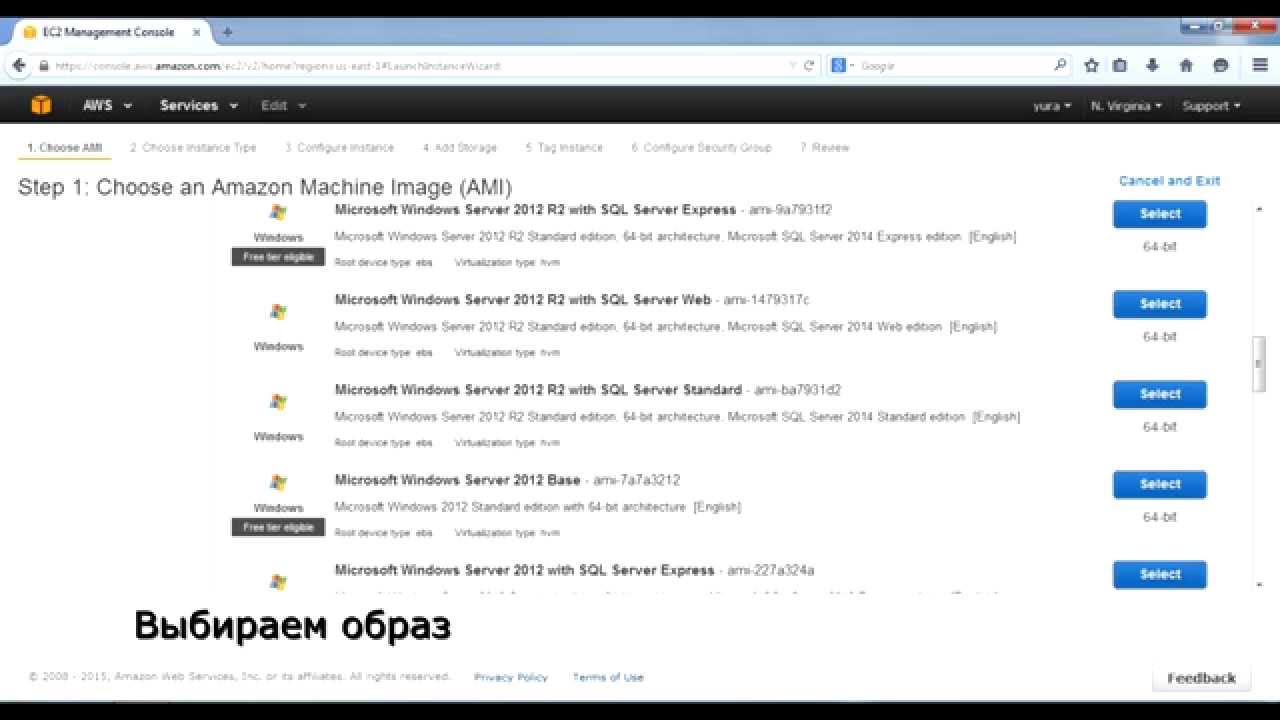Image resolution: width=1280 pixels, height=720 pixels.
Task: Click the AMI list scroll down arrow
Action: point(1259,583)
